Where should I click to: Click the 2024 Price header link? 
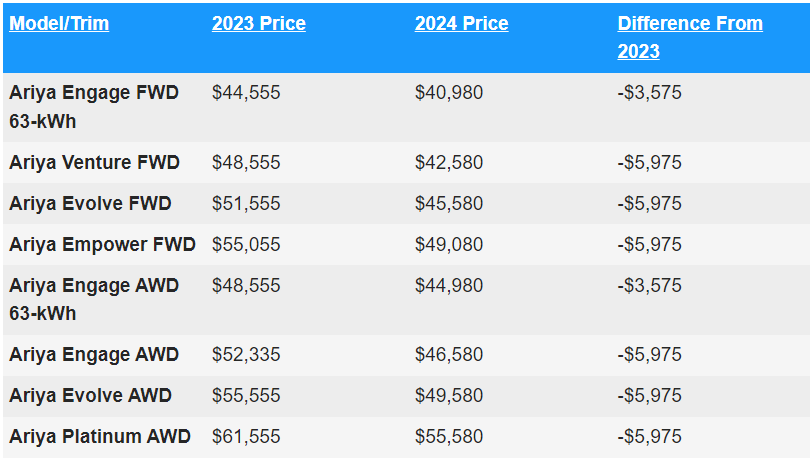(x=461, y=24)
